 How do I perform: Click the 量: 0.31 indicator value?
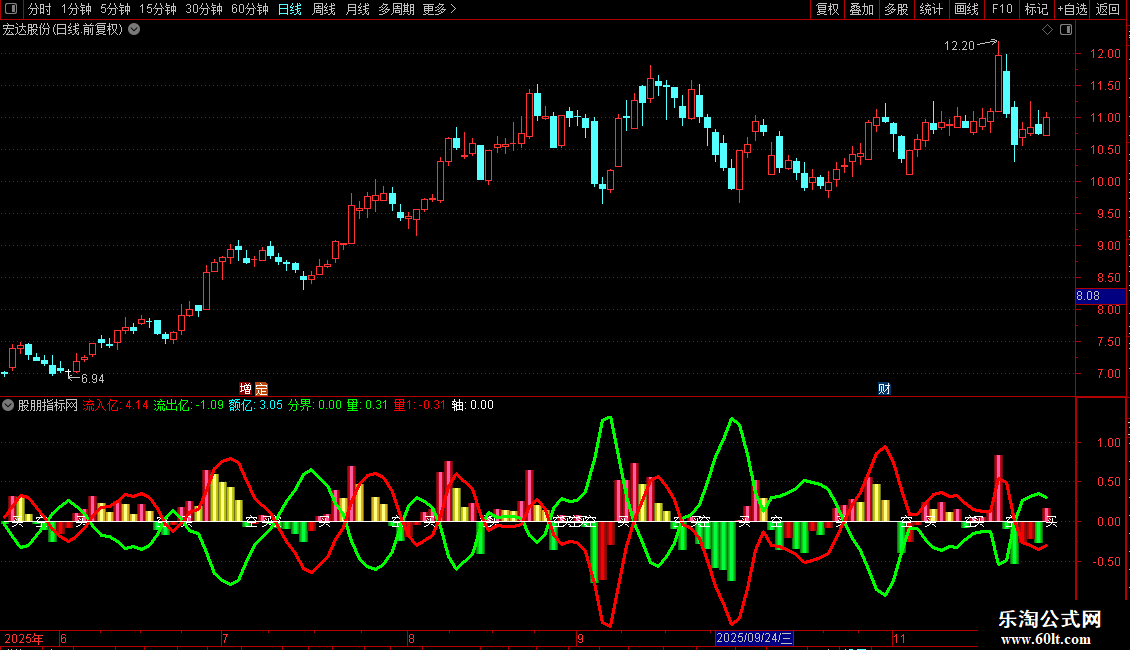(x=367, y=405)
